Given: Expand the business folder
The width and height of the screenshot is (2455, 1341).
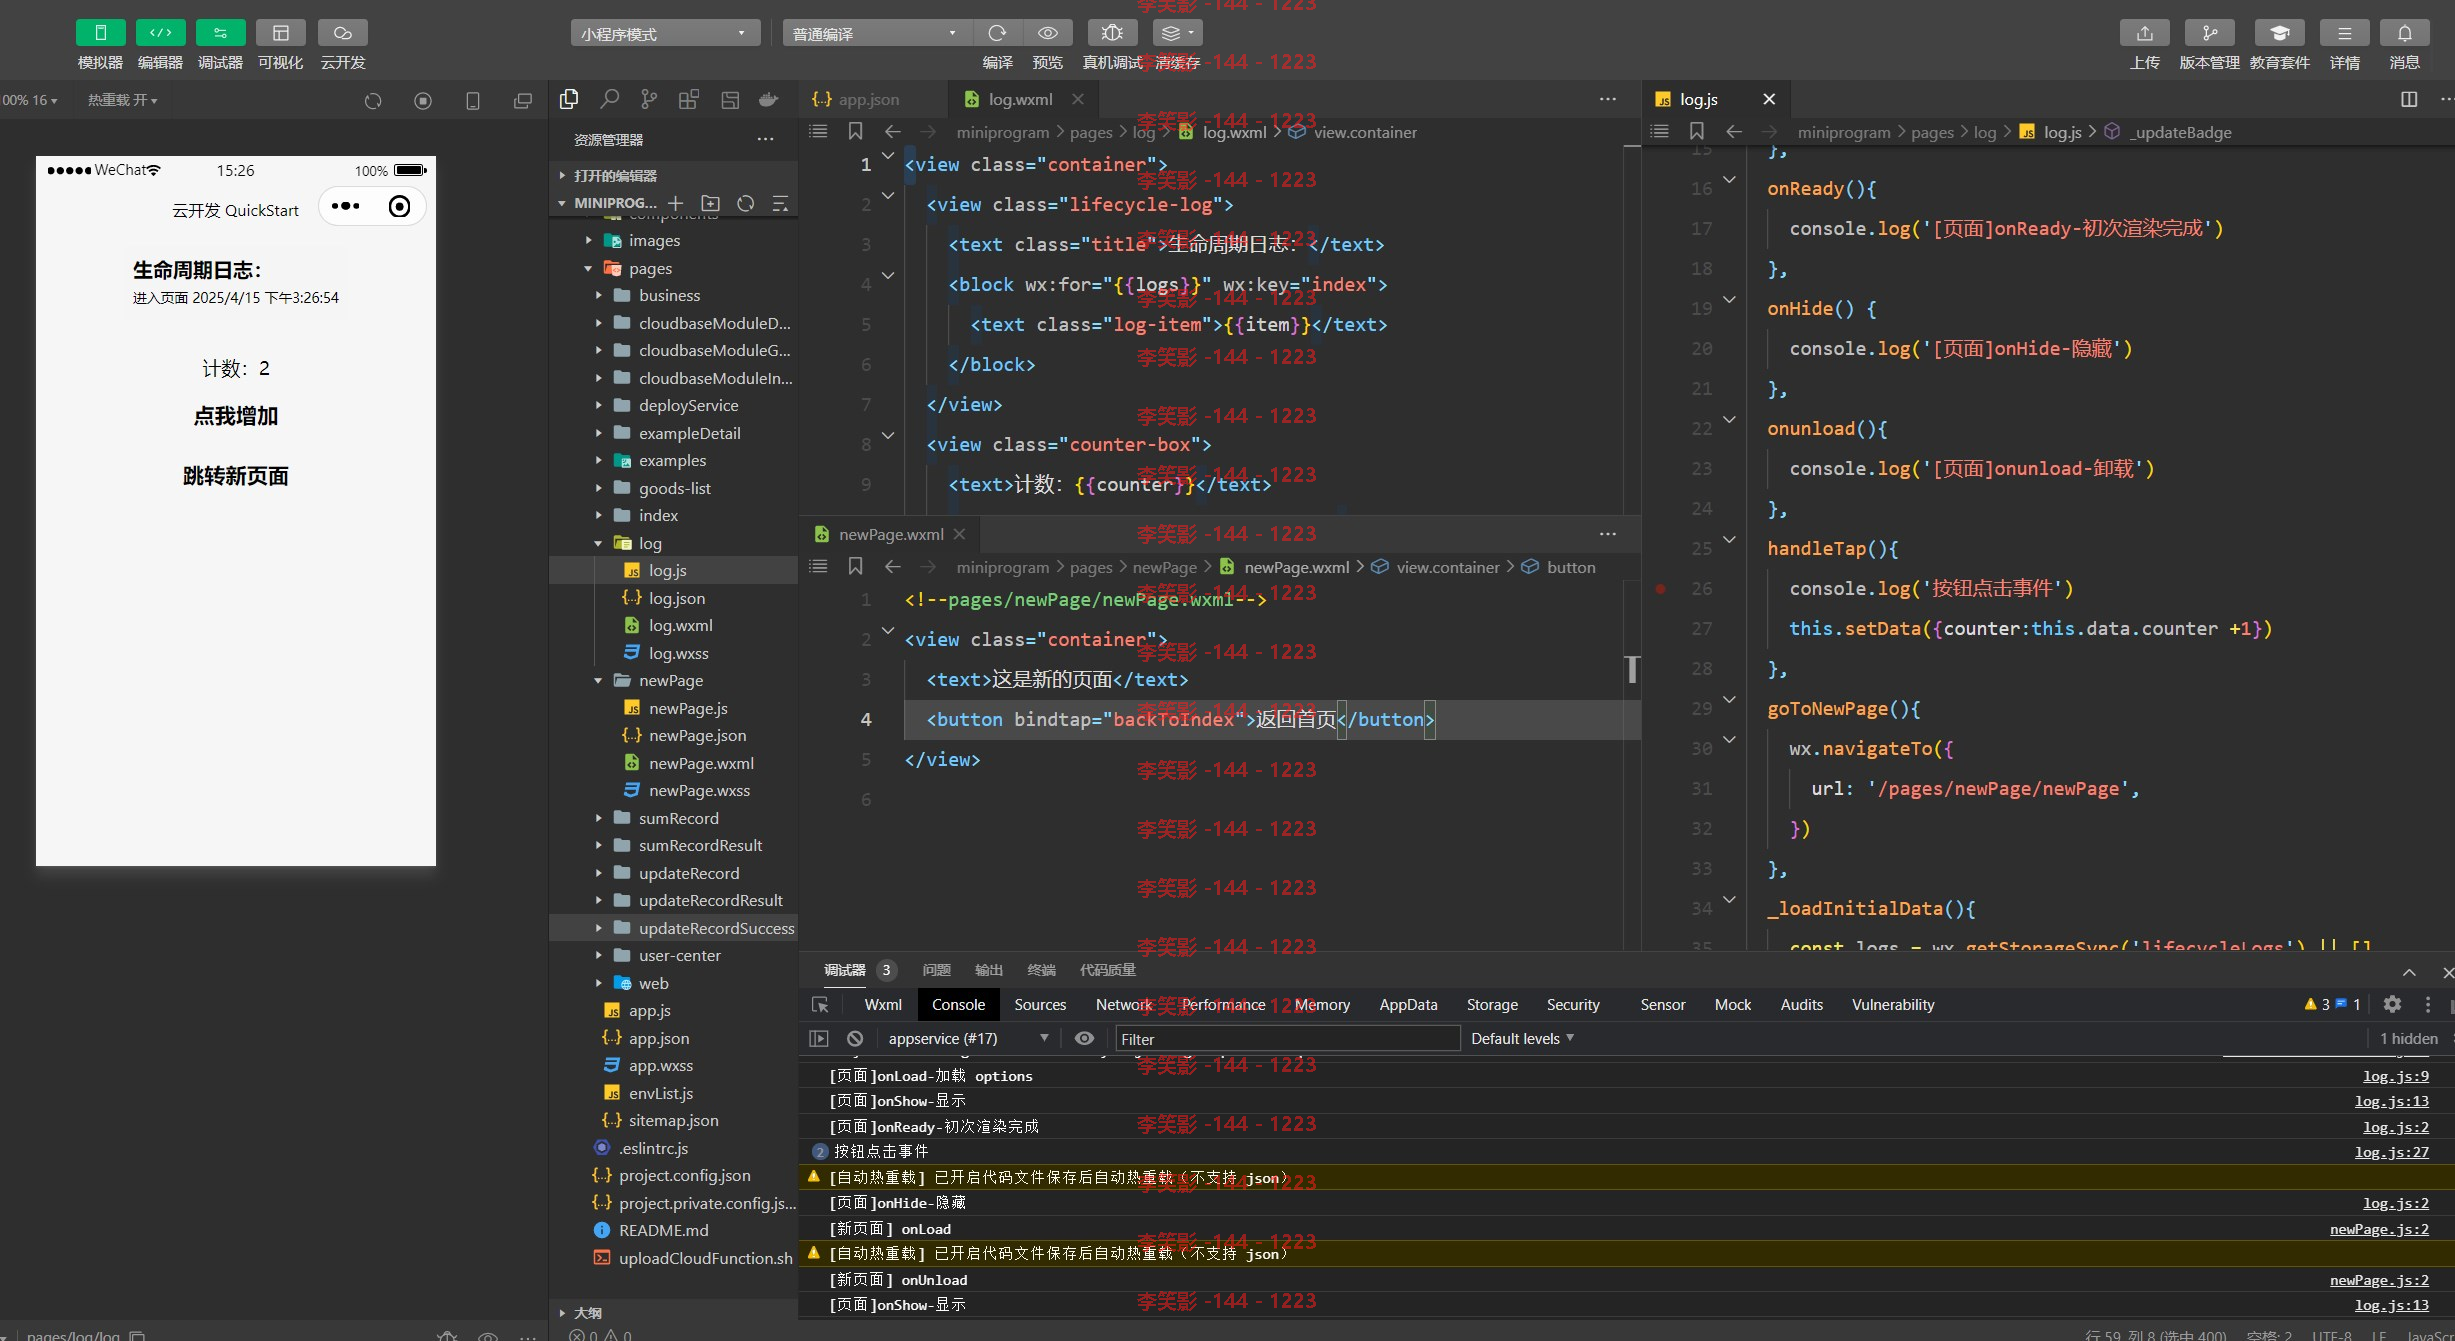Looking at the screenshot, I should tap(598, 296).
